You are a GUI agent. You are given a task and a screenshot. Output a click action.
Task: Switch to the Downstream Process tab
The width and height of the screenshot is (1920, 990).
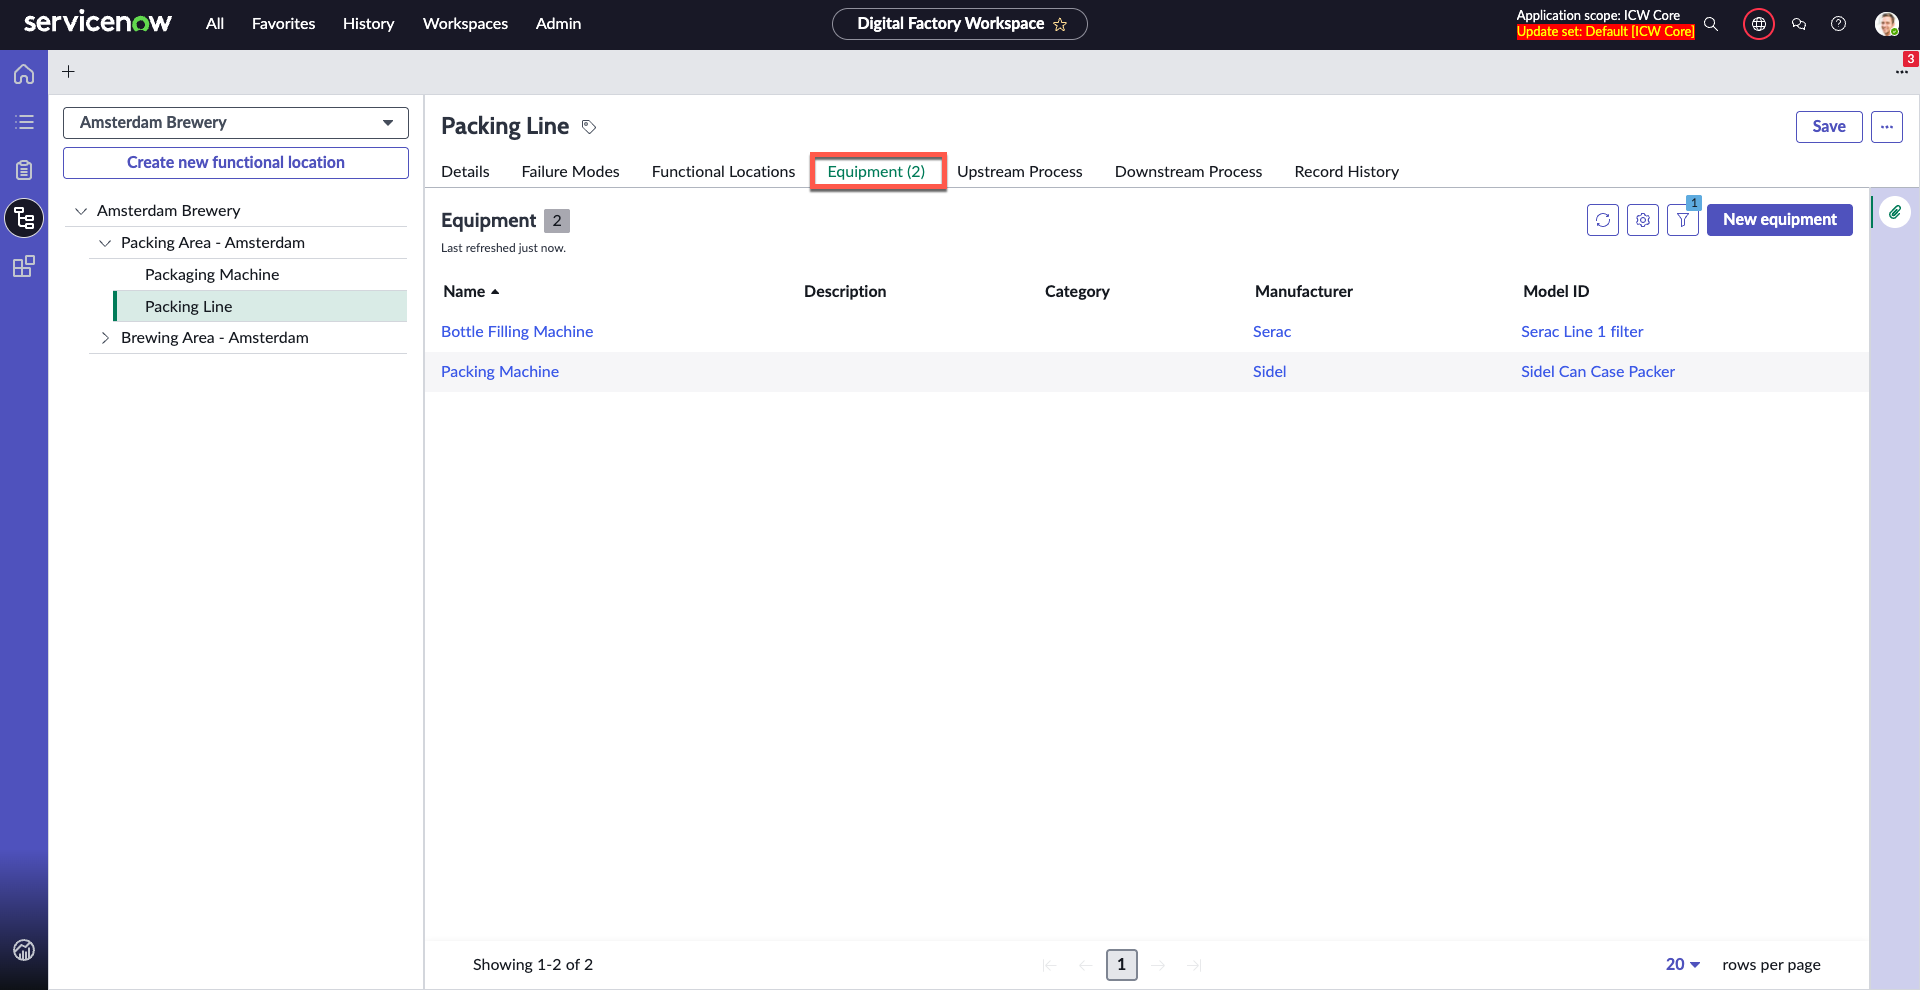click(1188, 172)
